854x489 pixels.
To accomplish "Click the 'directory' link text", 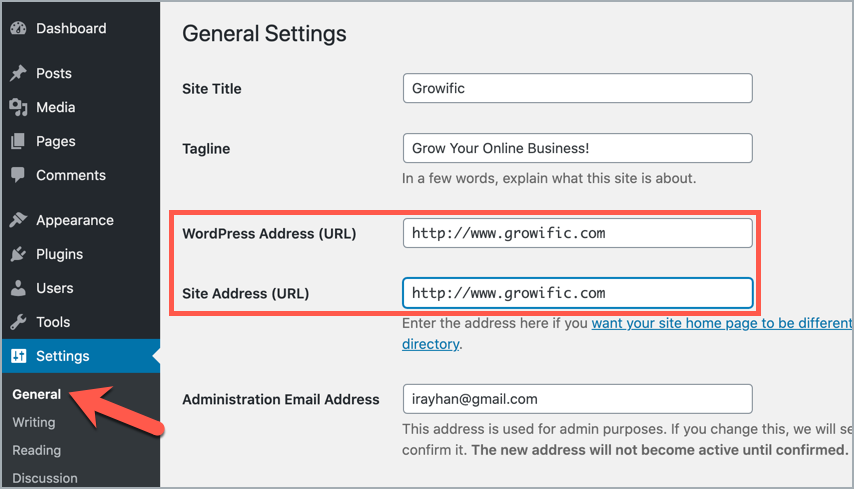I will pos(430,344).
